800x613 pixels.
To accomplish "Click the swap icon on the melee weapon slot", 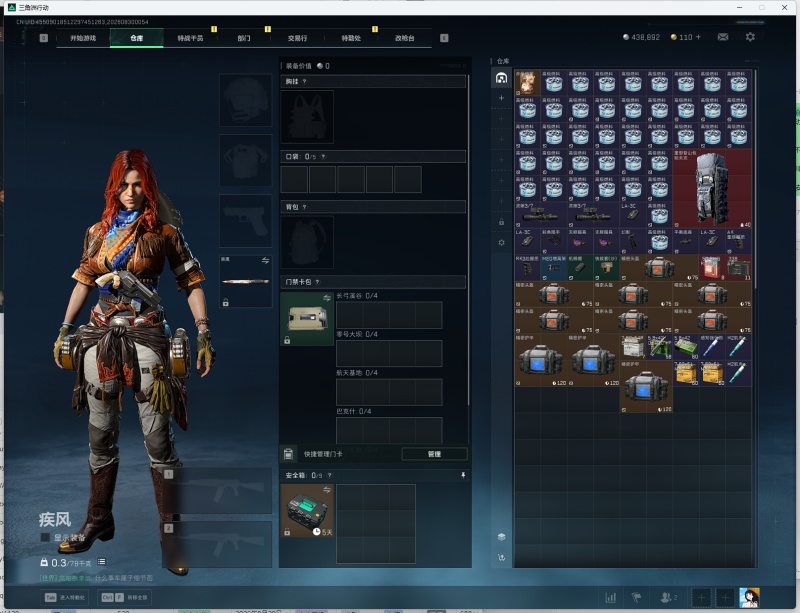I will [265, 261].
